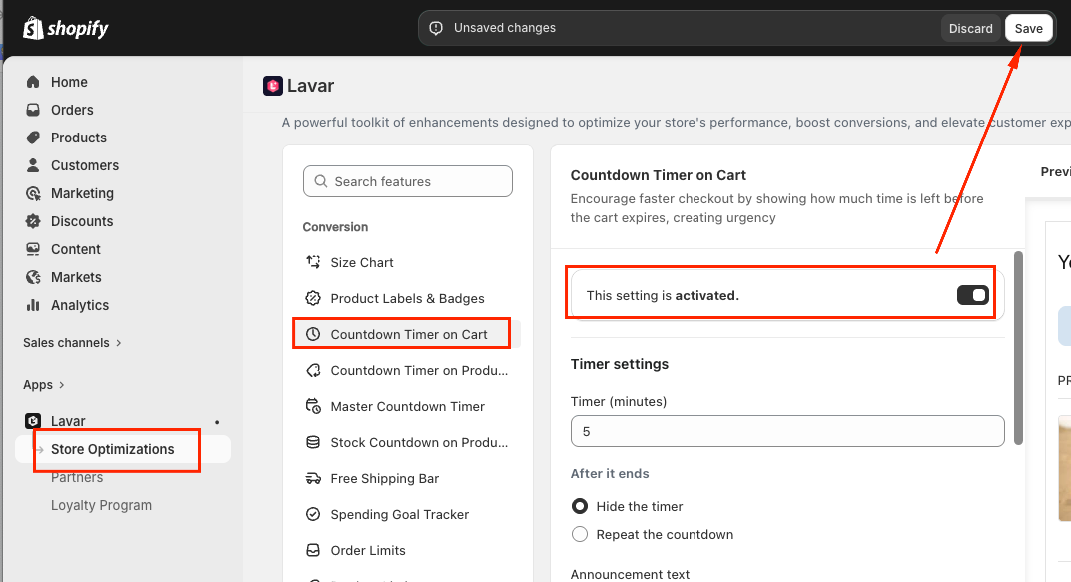Click the Content icon in sidebar
Image resolution: width=1071 pixels, height=582 pixels.
33,249
